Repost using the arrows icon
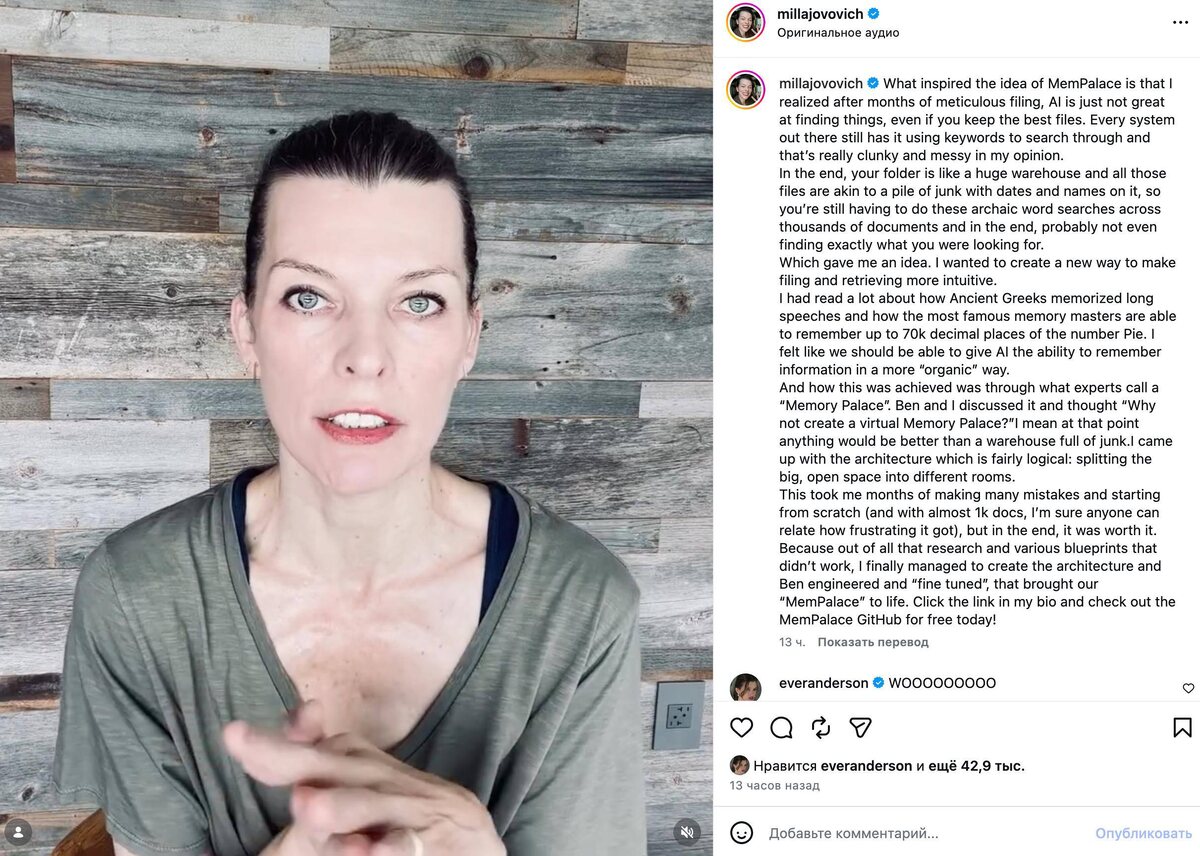The width and height of the screenshot is (1200, 856). click(821, 727)
